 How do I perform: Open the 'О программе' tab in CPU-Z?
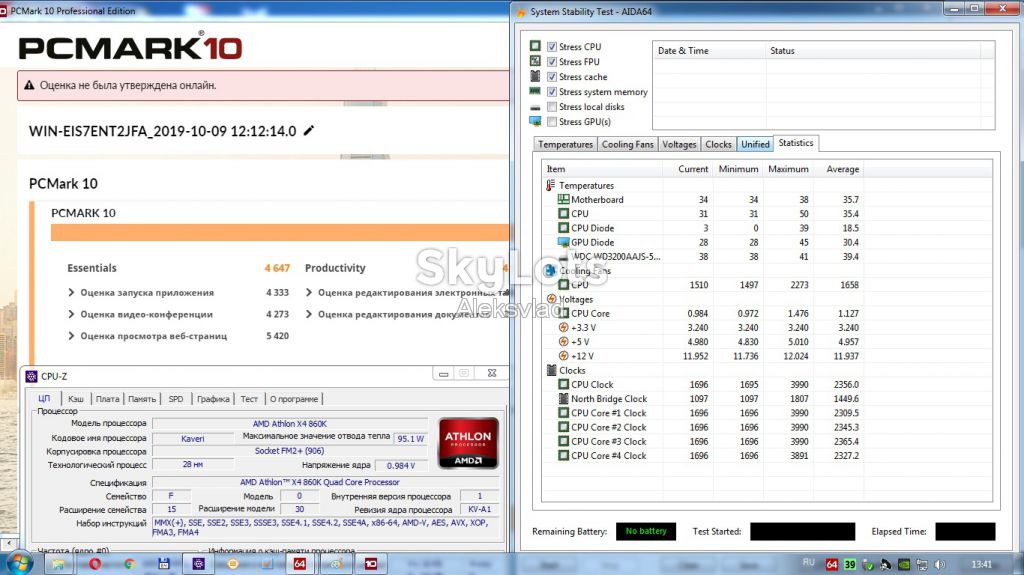294,399
